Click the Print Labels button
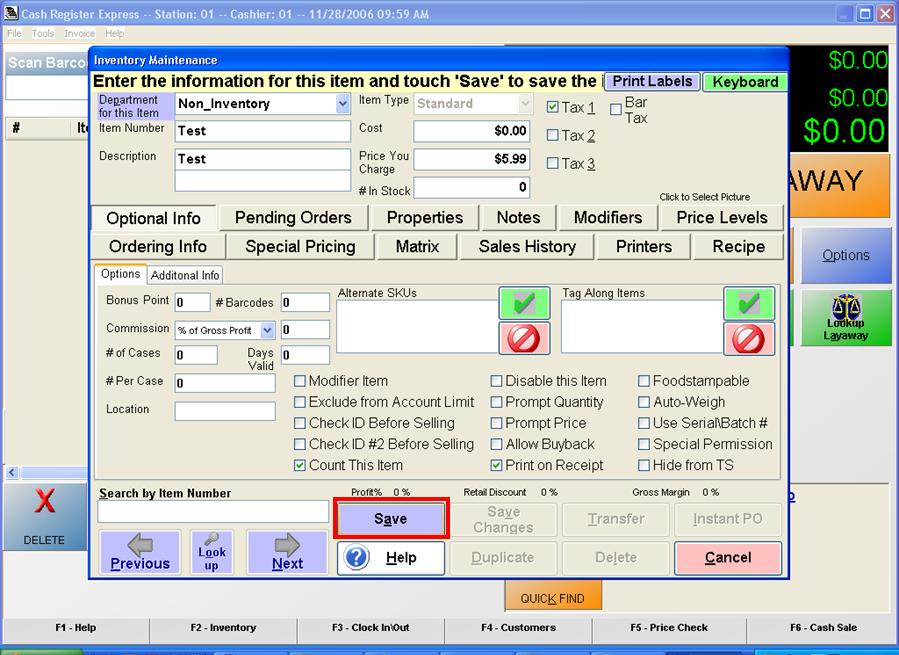 (652, 81)
